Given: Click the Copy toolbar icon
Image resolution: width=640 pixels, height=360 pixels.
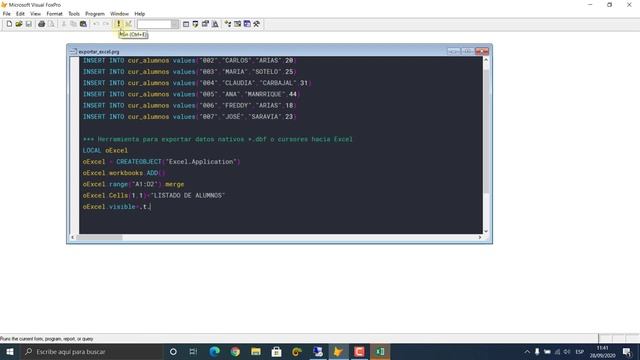Looking at the screenshot, I should coord(73,24).
